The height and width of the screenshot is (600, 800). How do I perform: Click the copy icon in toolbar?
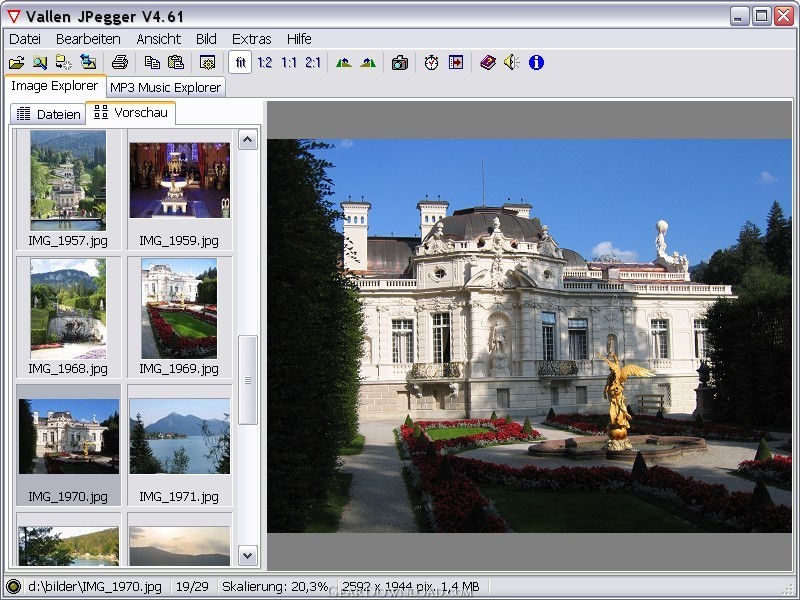pos(152,62)
